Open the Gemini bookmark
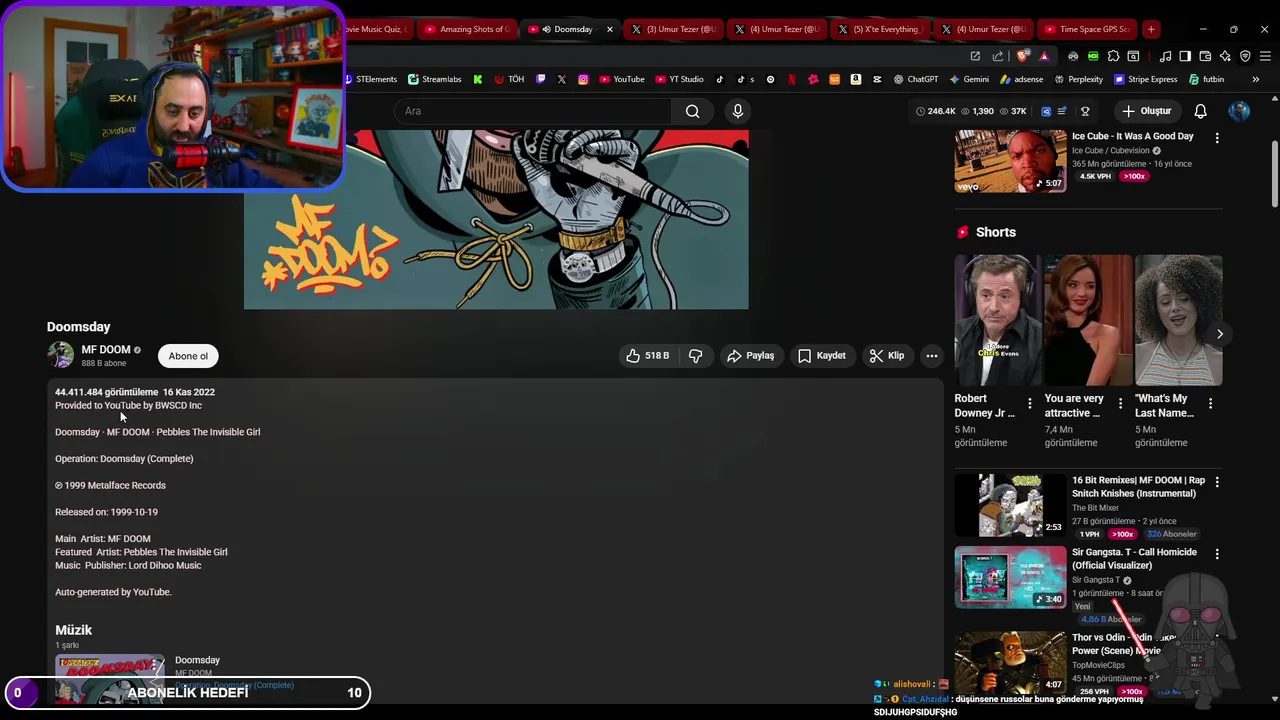The width and height of the screenshot is (1280, 720). point(969,79)
